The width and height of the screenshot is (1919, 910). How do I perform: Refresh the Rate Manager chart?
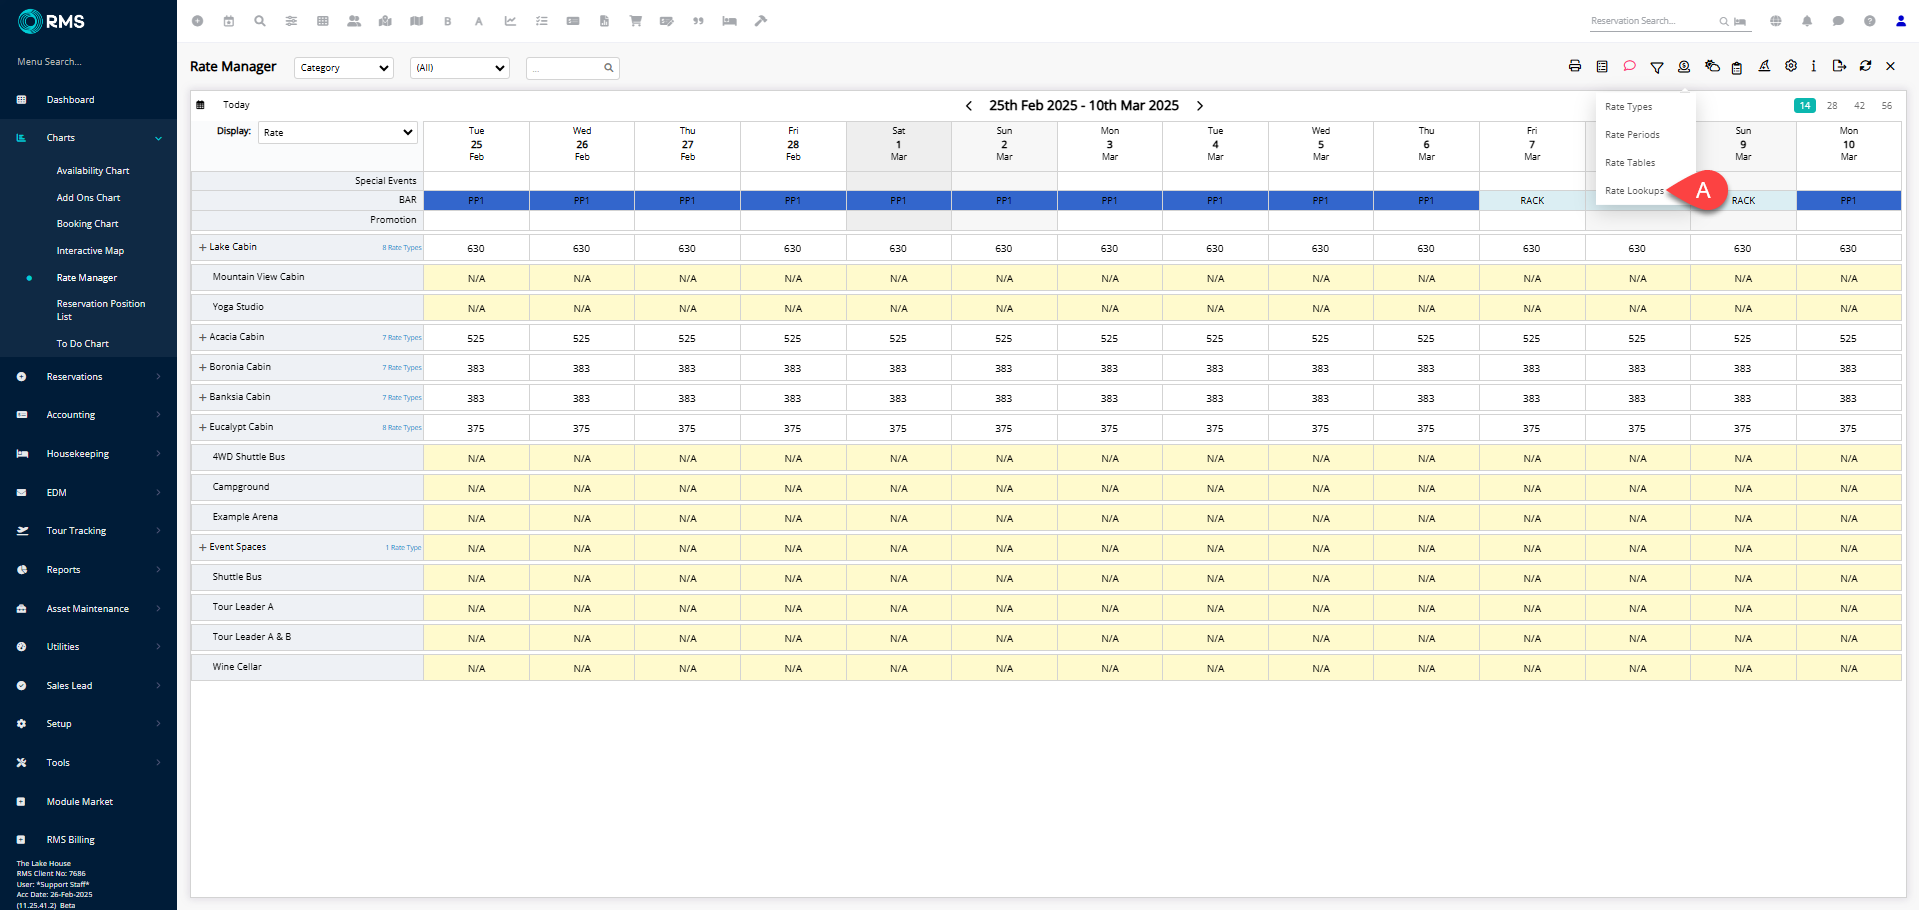coord(1865,66)
